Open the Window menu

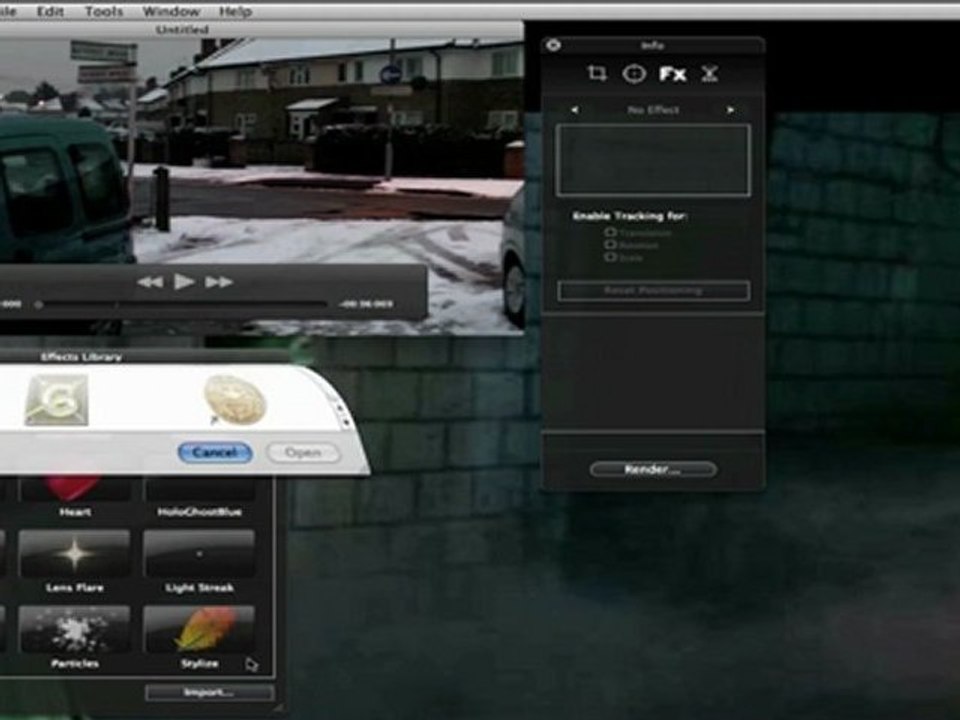pyautogui.click(x=171, y=12)
